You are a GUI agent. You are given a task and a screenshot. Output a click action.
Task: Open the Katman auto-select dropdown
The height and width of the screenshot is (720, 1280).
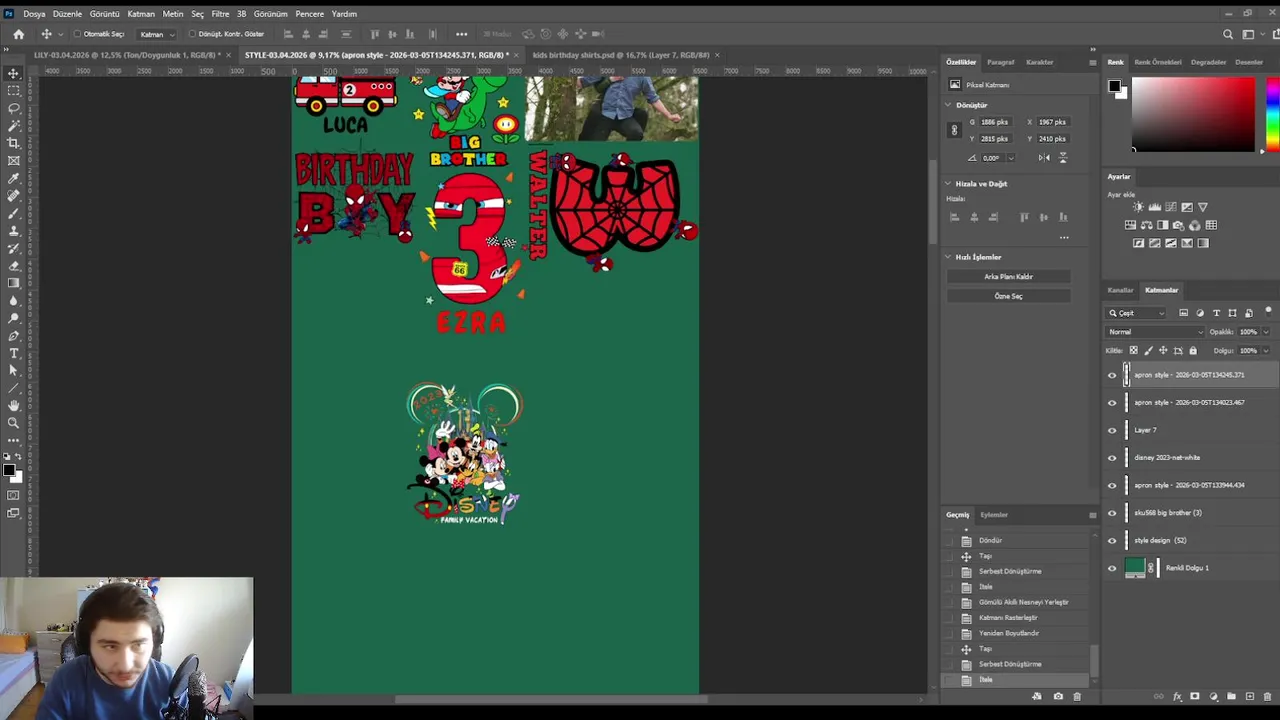tap(157, 34)
